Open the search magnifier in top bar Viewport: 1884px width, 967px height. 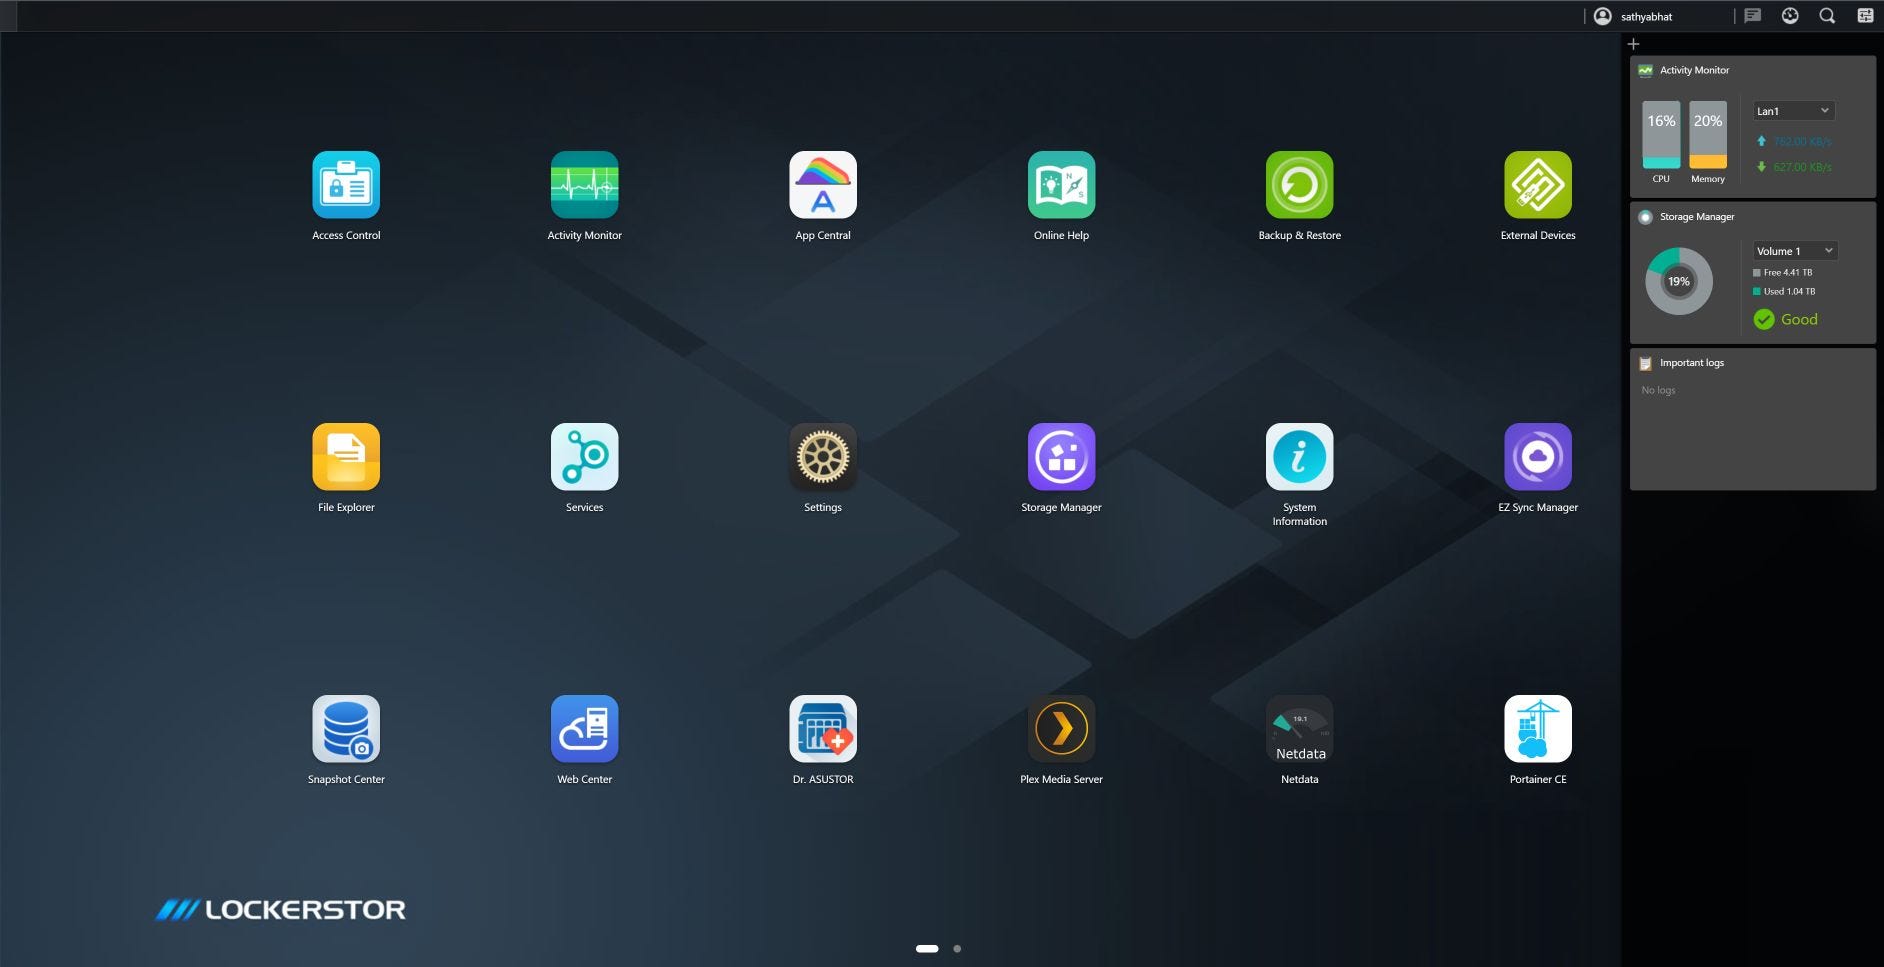1827,16
